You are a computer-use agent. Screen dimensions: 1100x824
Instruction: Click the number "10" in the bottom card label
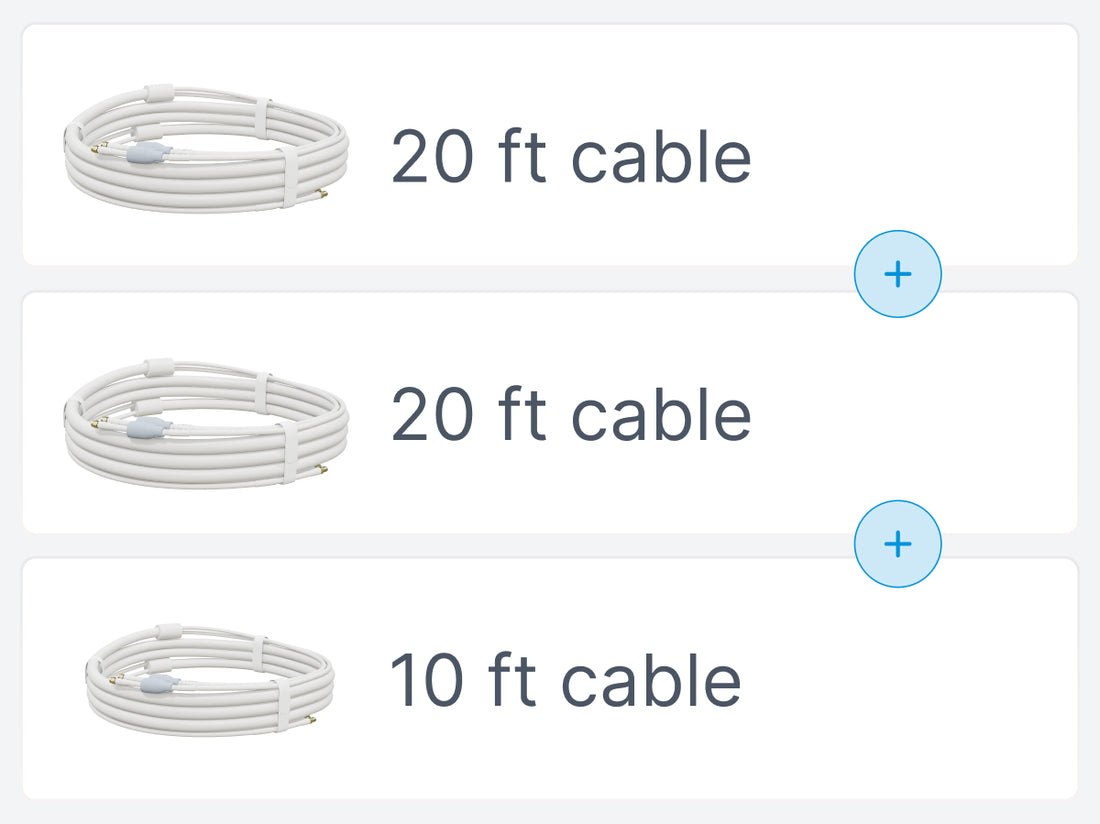click(428, 680)
